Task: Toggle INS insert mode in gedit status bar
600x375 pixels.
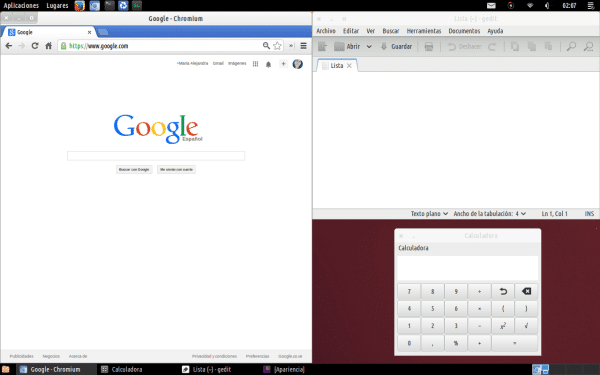Action: 589,214
